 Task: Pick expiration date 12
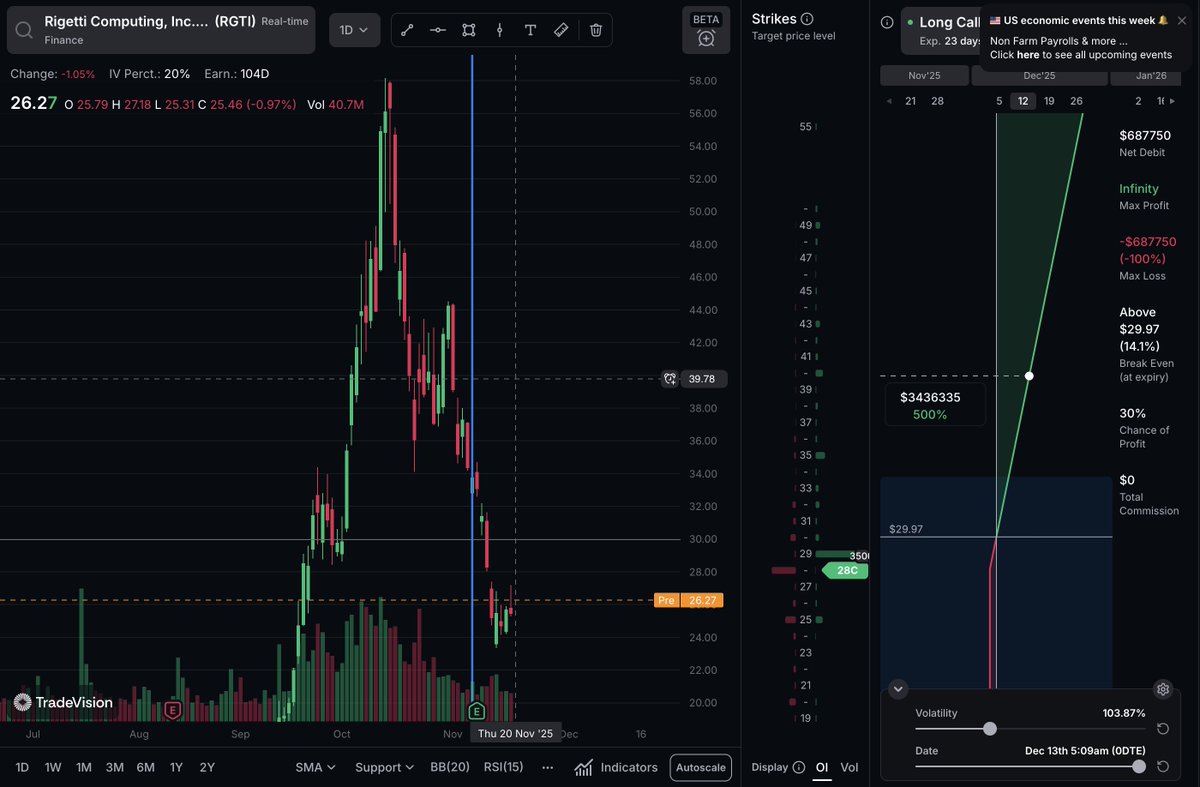click(1023, 101)
